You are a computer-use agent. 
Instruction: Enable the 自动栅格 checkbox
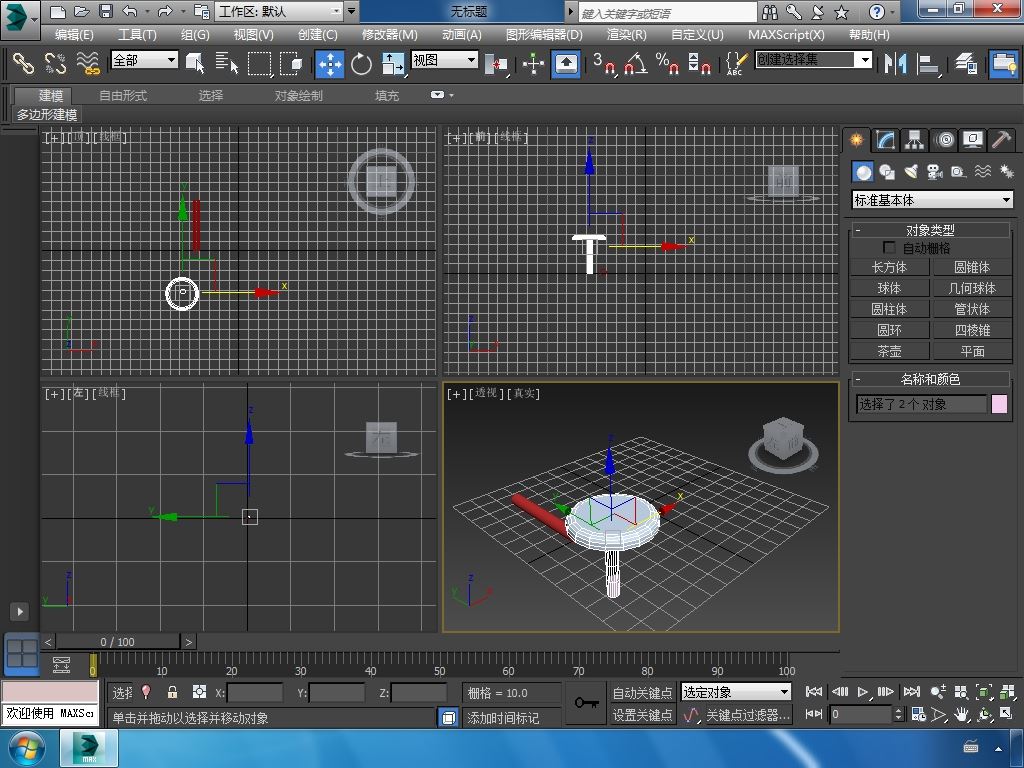[889, 248]
